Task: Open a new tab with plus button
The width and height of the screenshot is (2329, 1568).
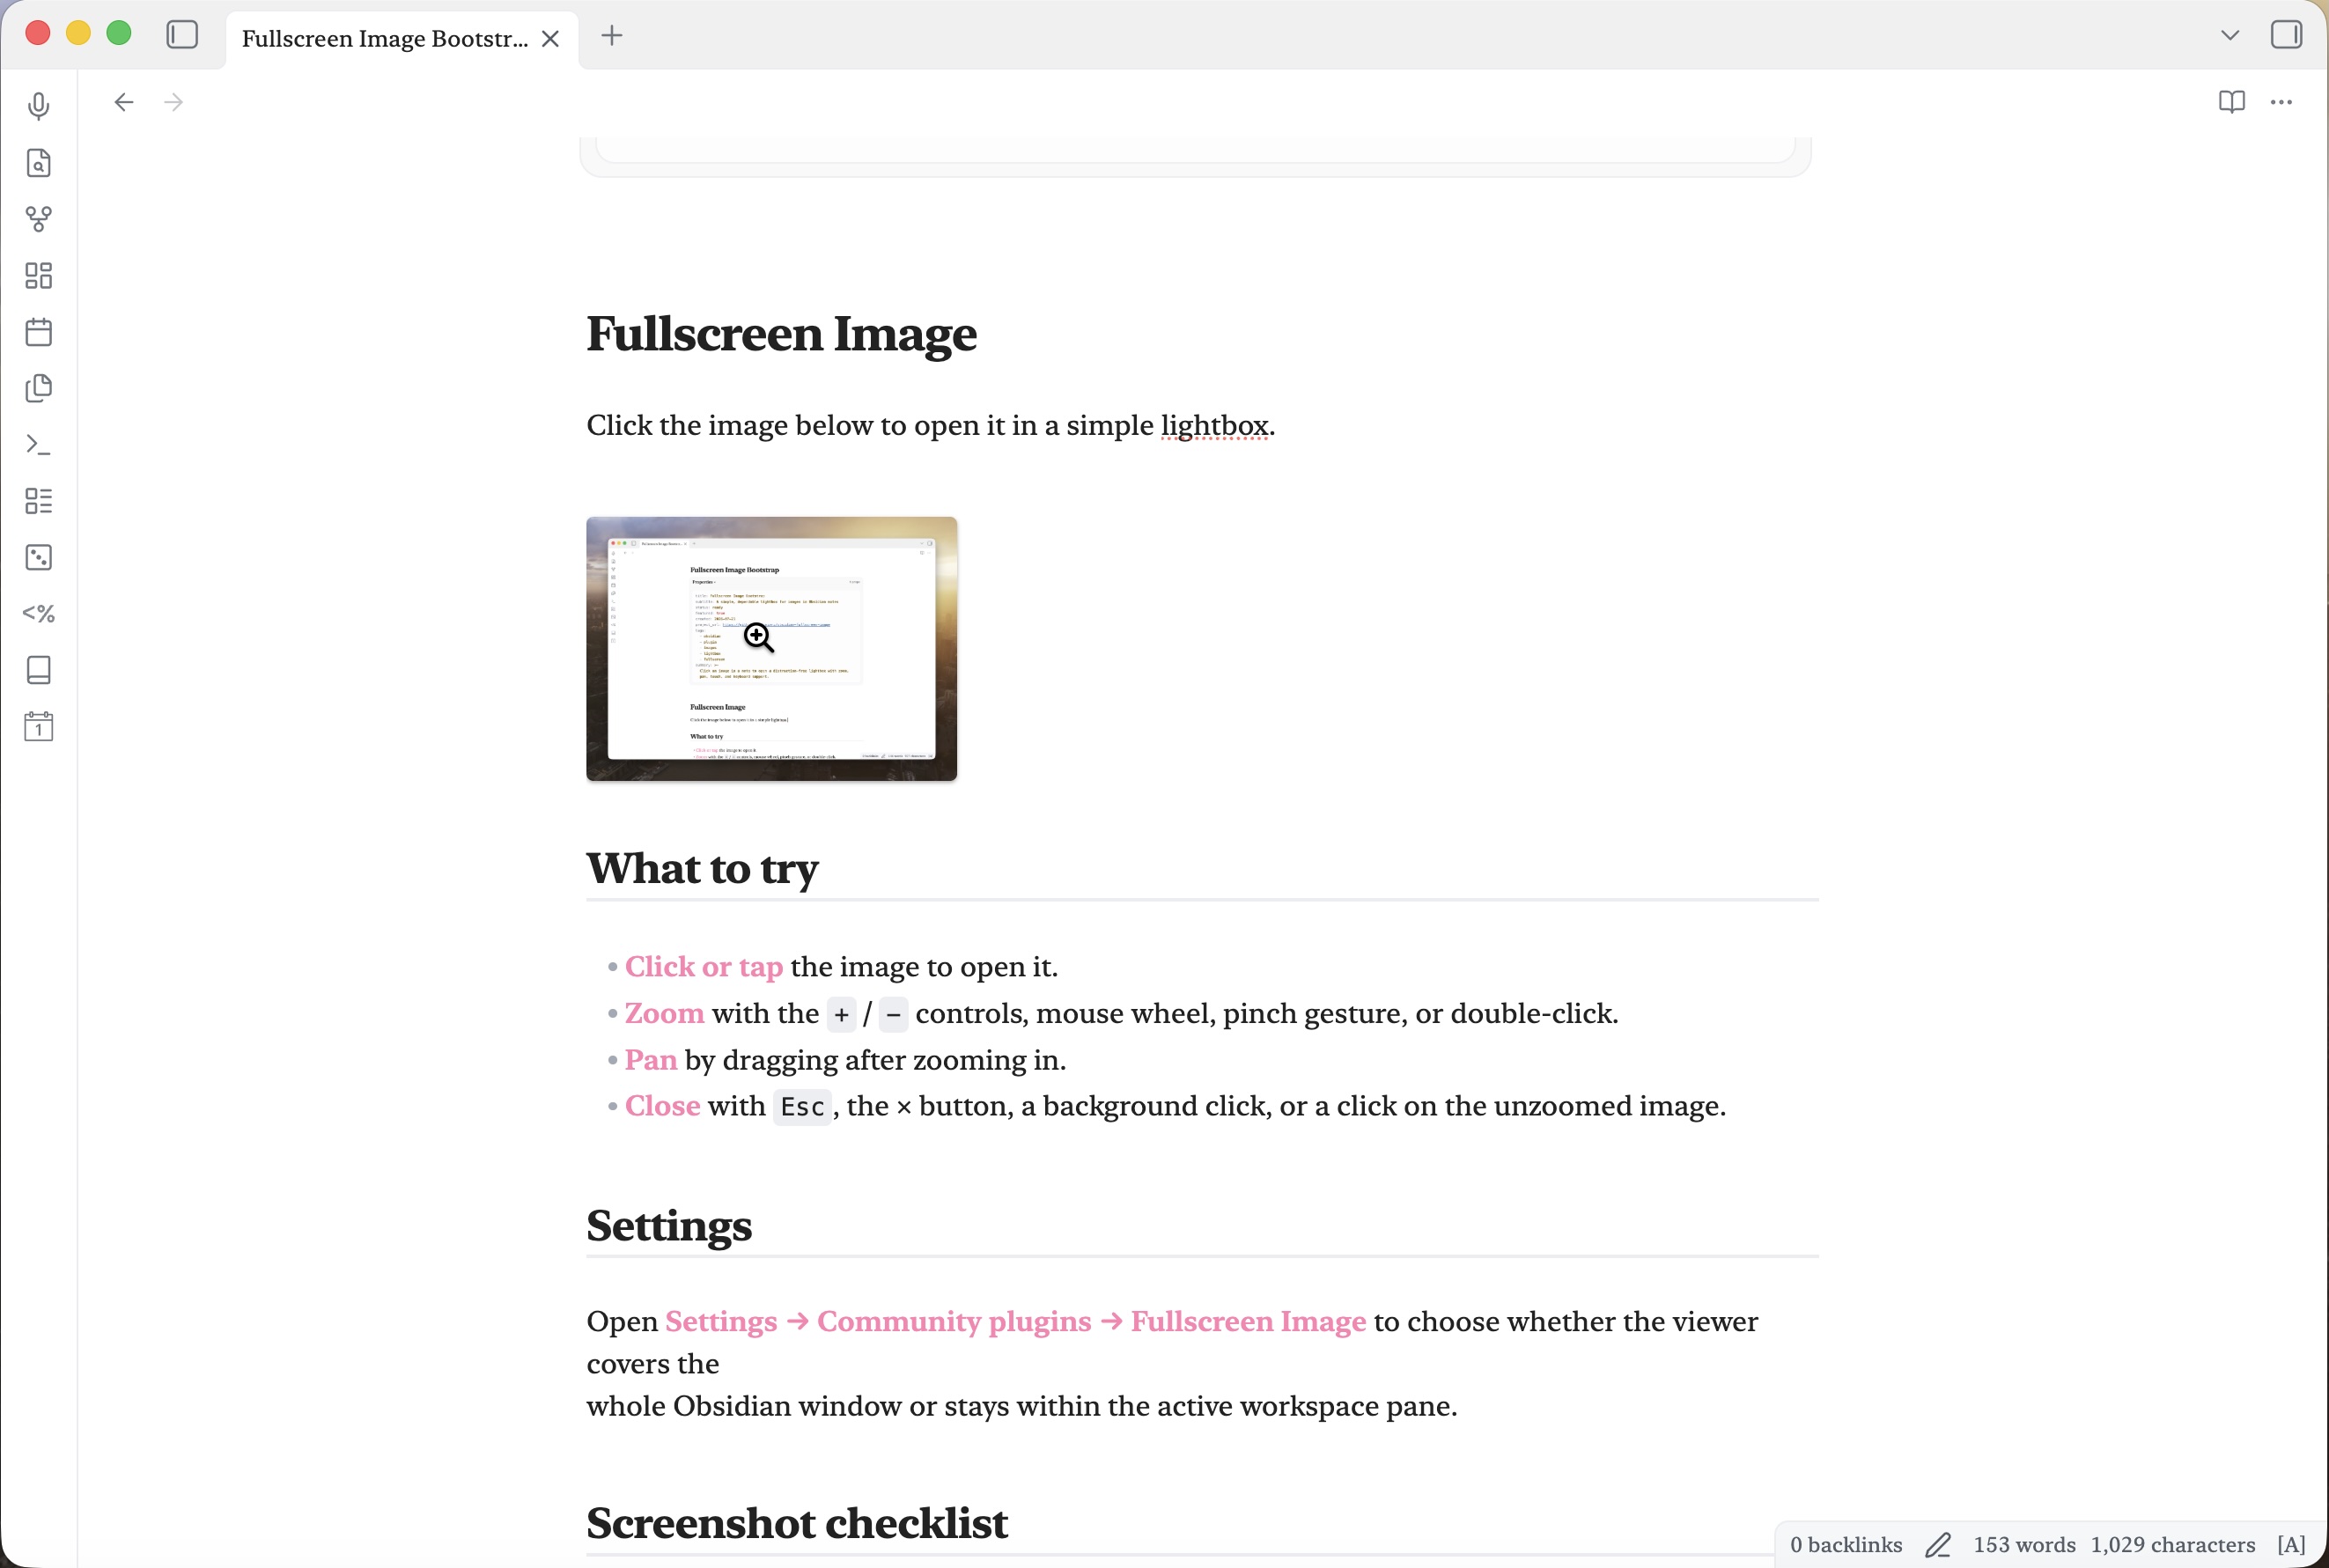Action: point(612,36)
